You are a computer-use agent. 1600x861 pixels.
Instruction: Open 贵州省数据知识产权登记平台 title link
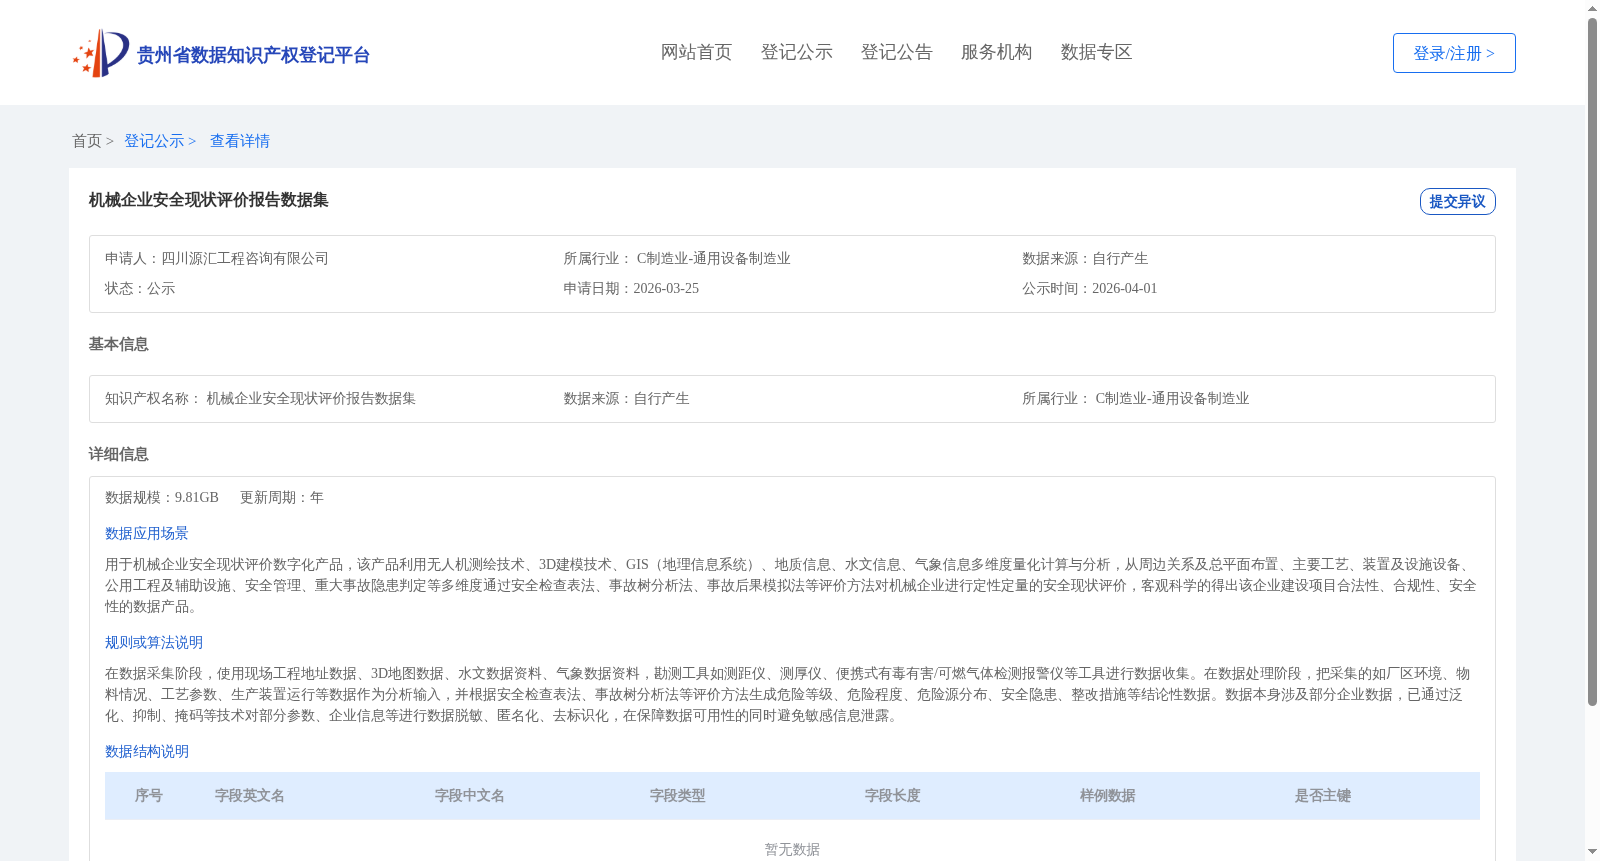[x=253, y=55]
